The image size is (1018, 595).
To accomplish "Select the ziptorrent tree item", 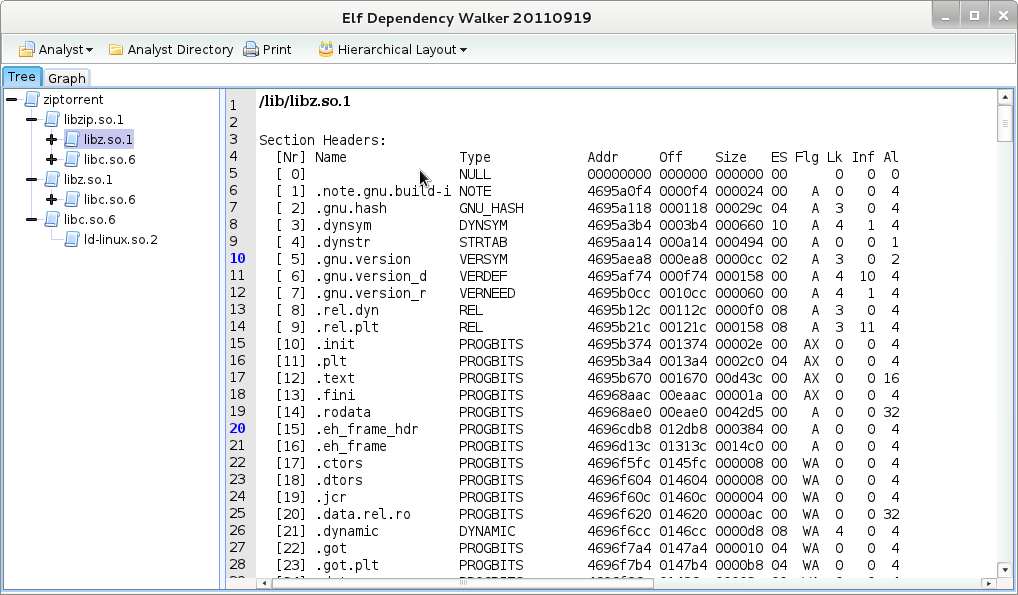I will (73, 99).
